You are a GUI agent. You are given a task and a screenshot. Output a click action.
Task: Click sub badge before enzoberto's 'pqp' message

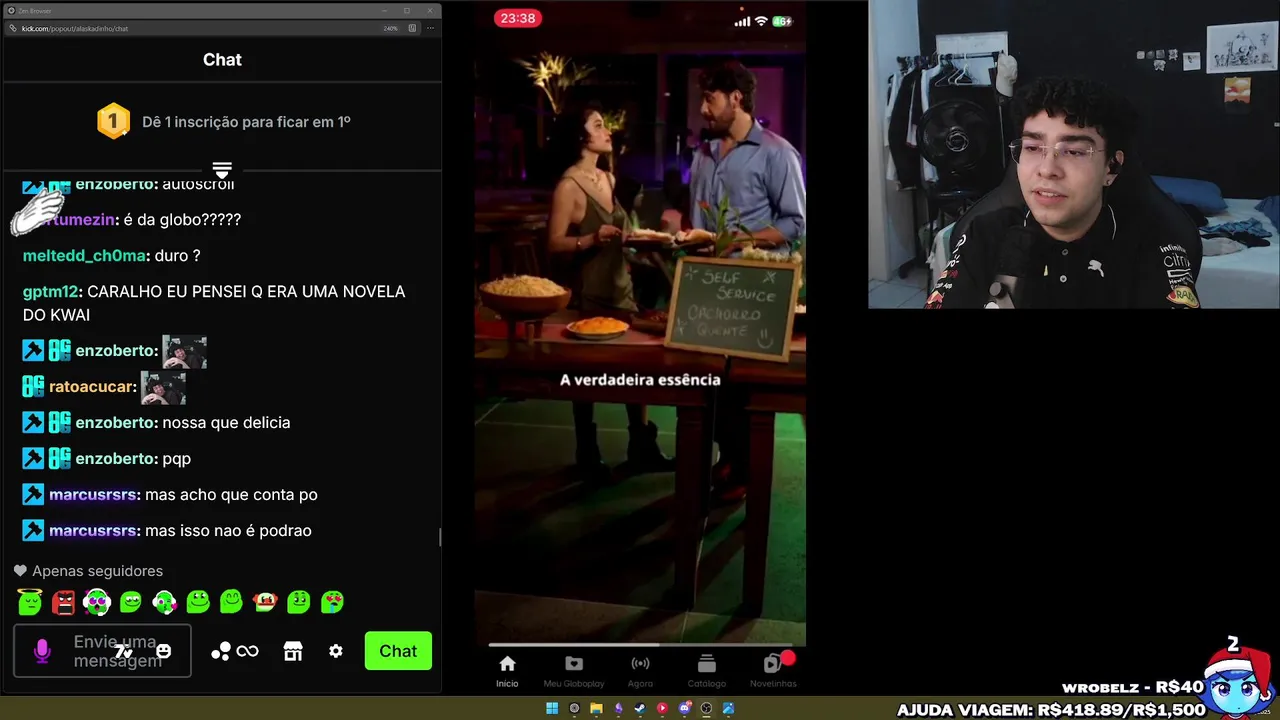click(x=60, y=459)
